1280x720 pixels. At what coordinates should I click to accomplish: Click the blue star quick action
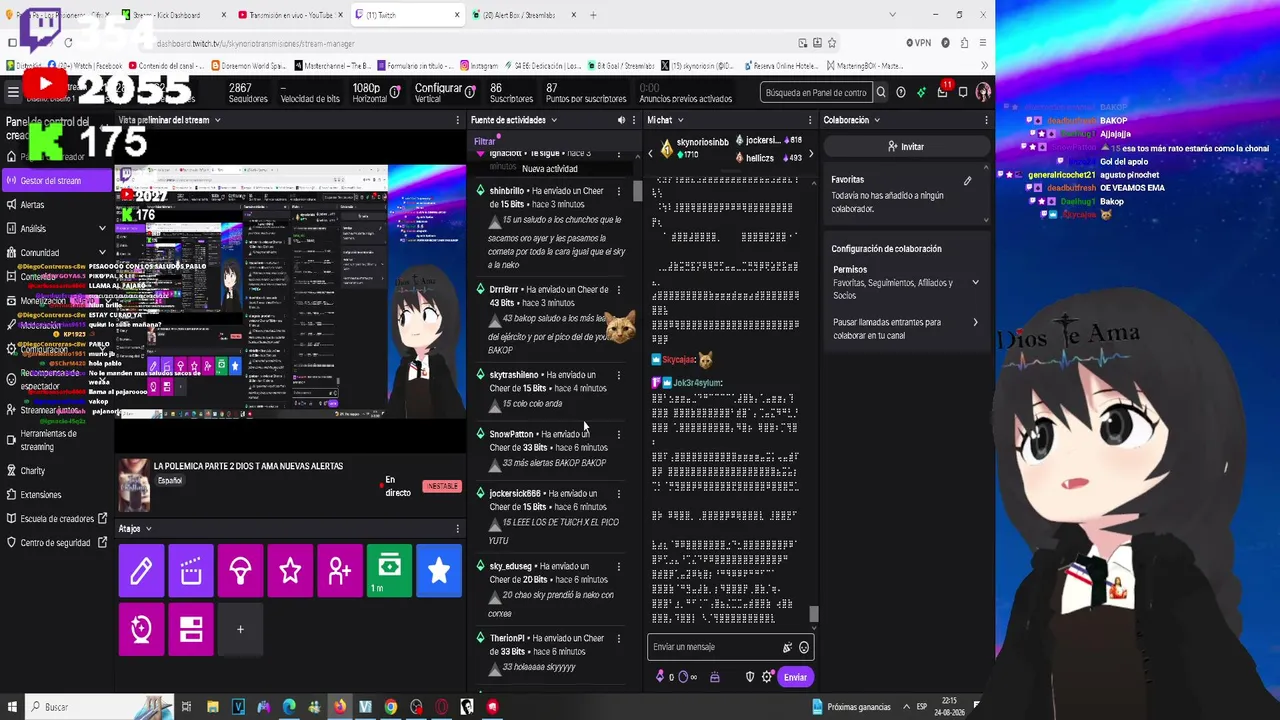[x=439, y=571]
